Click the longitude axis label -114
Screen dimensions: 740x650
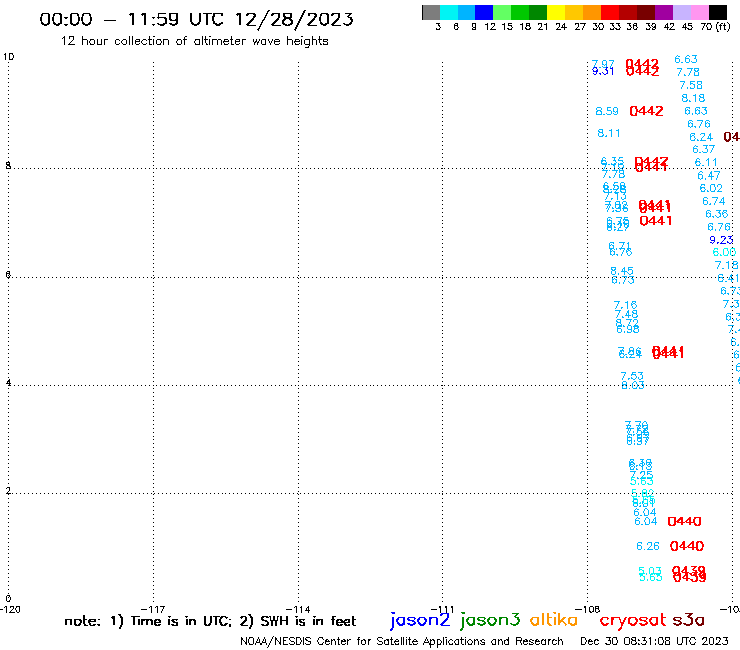point(297,609)
